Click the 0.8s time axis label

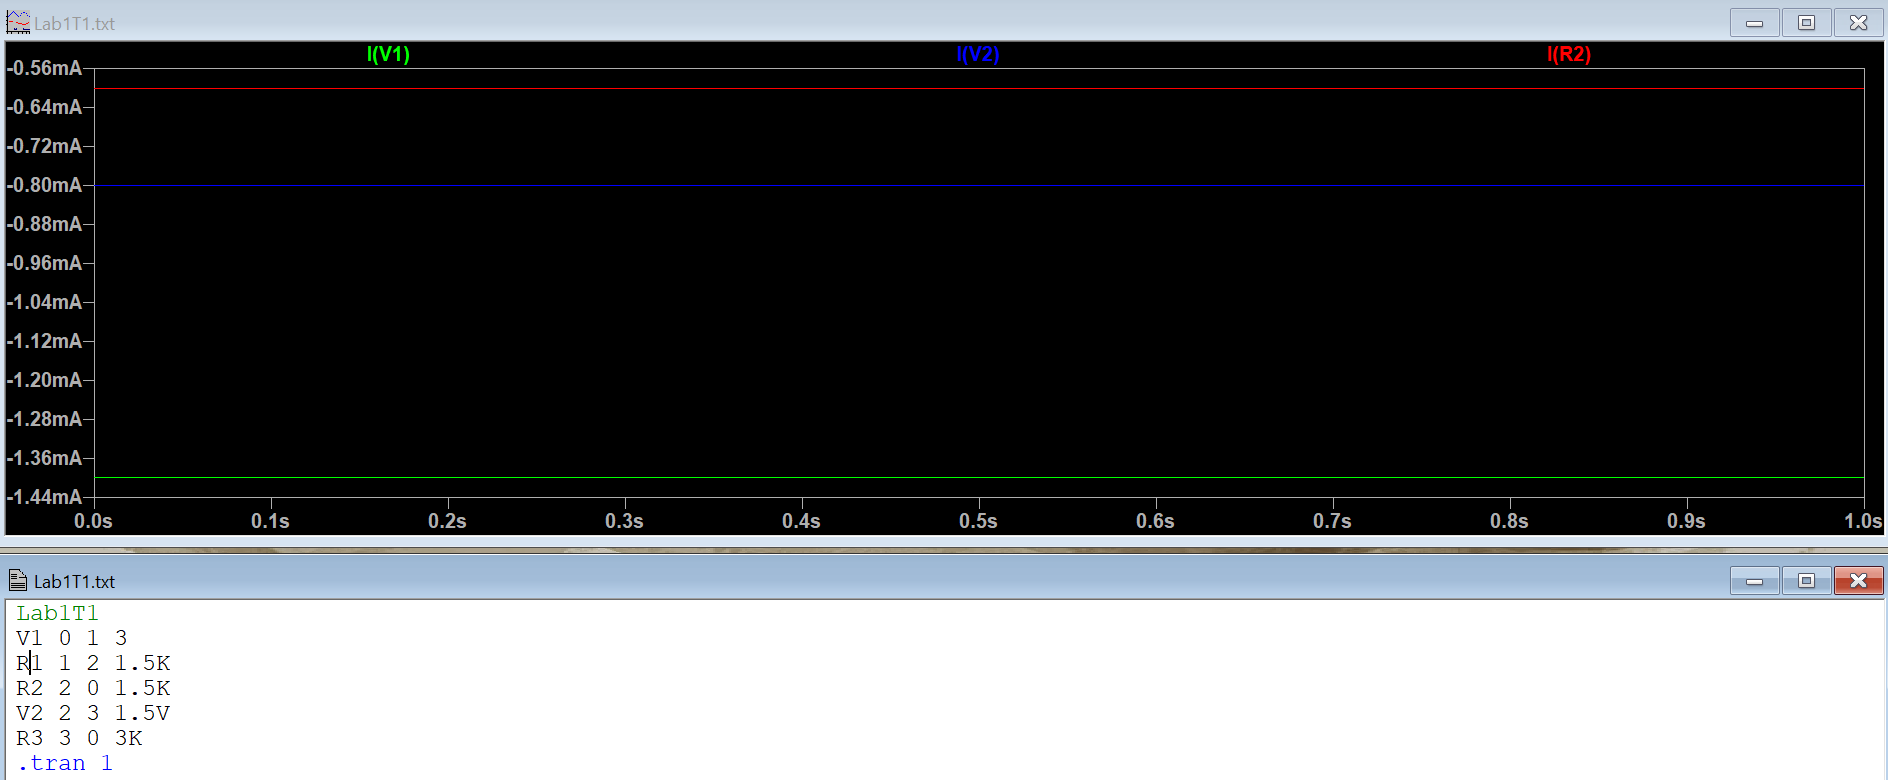[x=1509, y=521]
